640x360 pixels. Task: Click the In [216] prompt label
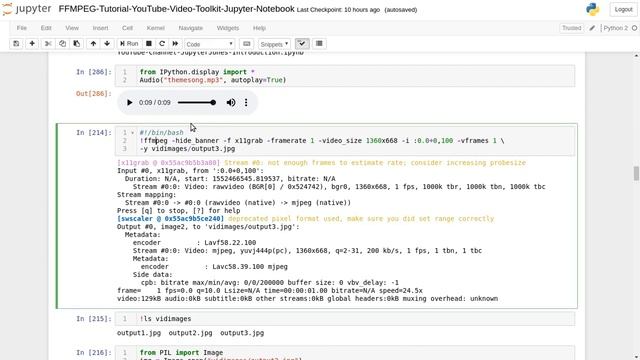pyautogui.click(x=94, y=353)
